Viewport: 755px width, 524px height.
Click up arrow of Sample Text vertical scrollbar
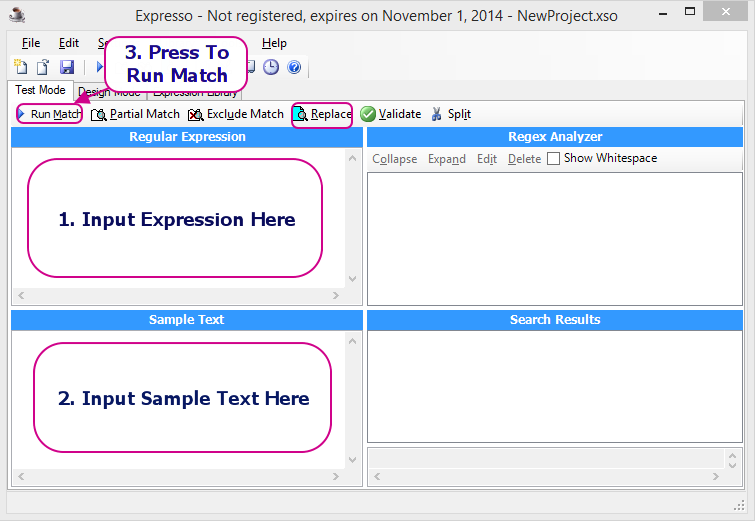pos(352,341)
